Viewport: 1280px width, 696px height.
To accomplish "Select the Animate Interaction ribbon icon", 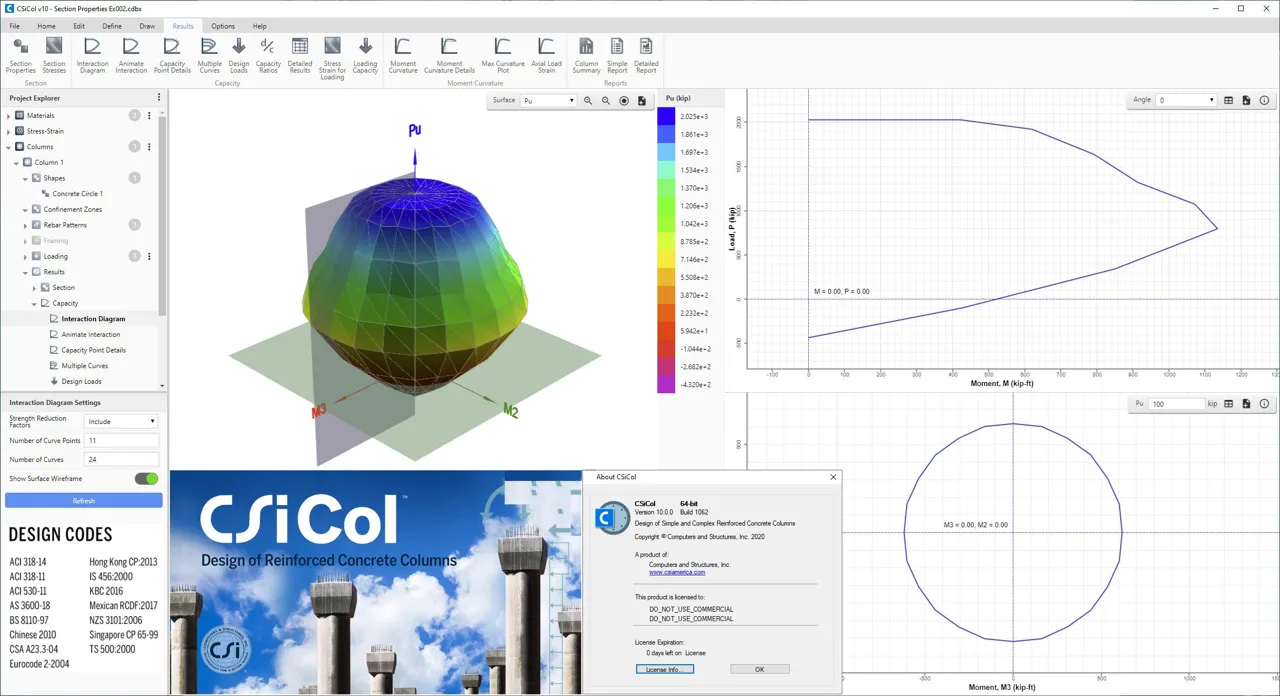I will [131, 55].
